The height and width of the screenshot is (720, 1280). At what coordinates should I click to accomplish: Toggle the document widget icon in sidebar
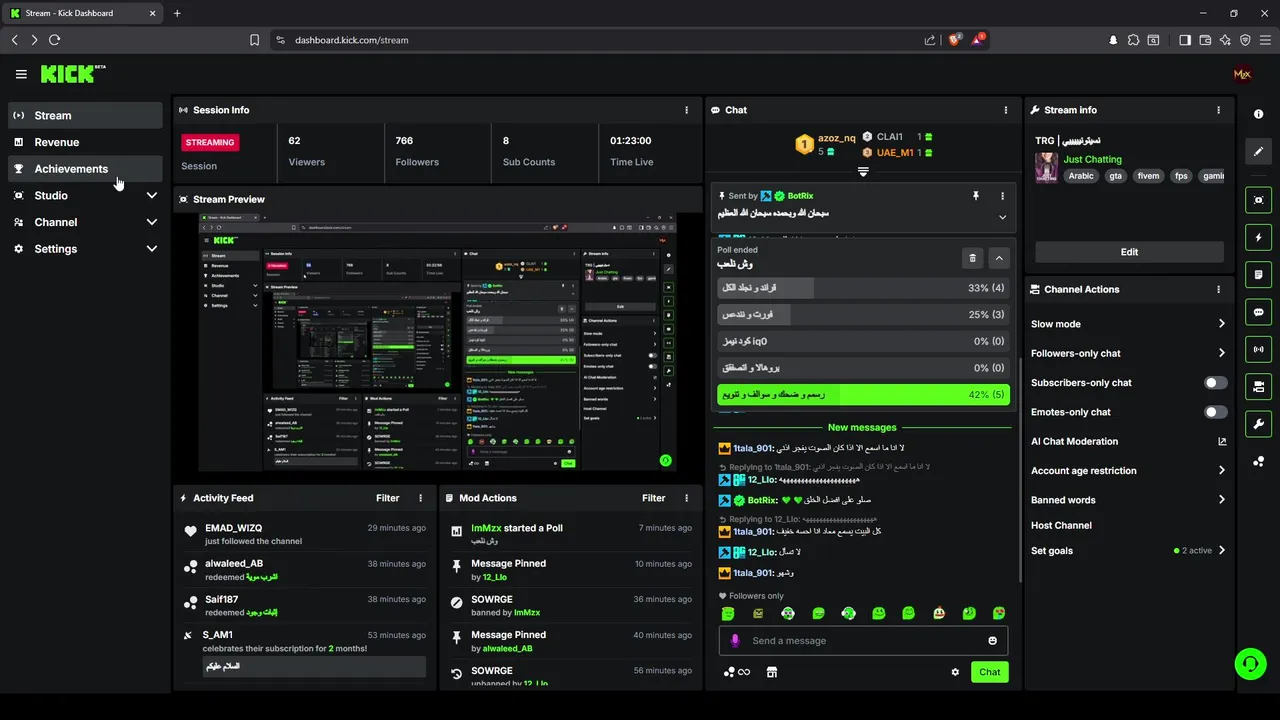point(1258,275)
